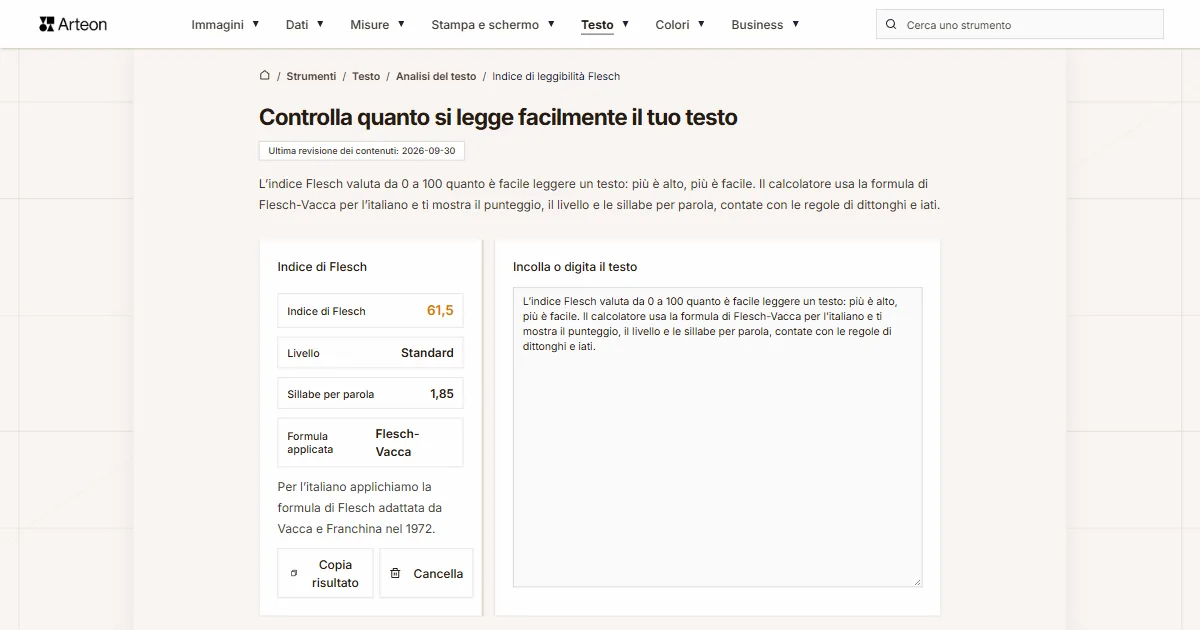Go to home via breadcrumb house icon
Screen dimensions: 1200x630
(x=265, y=75)
